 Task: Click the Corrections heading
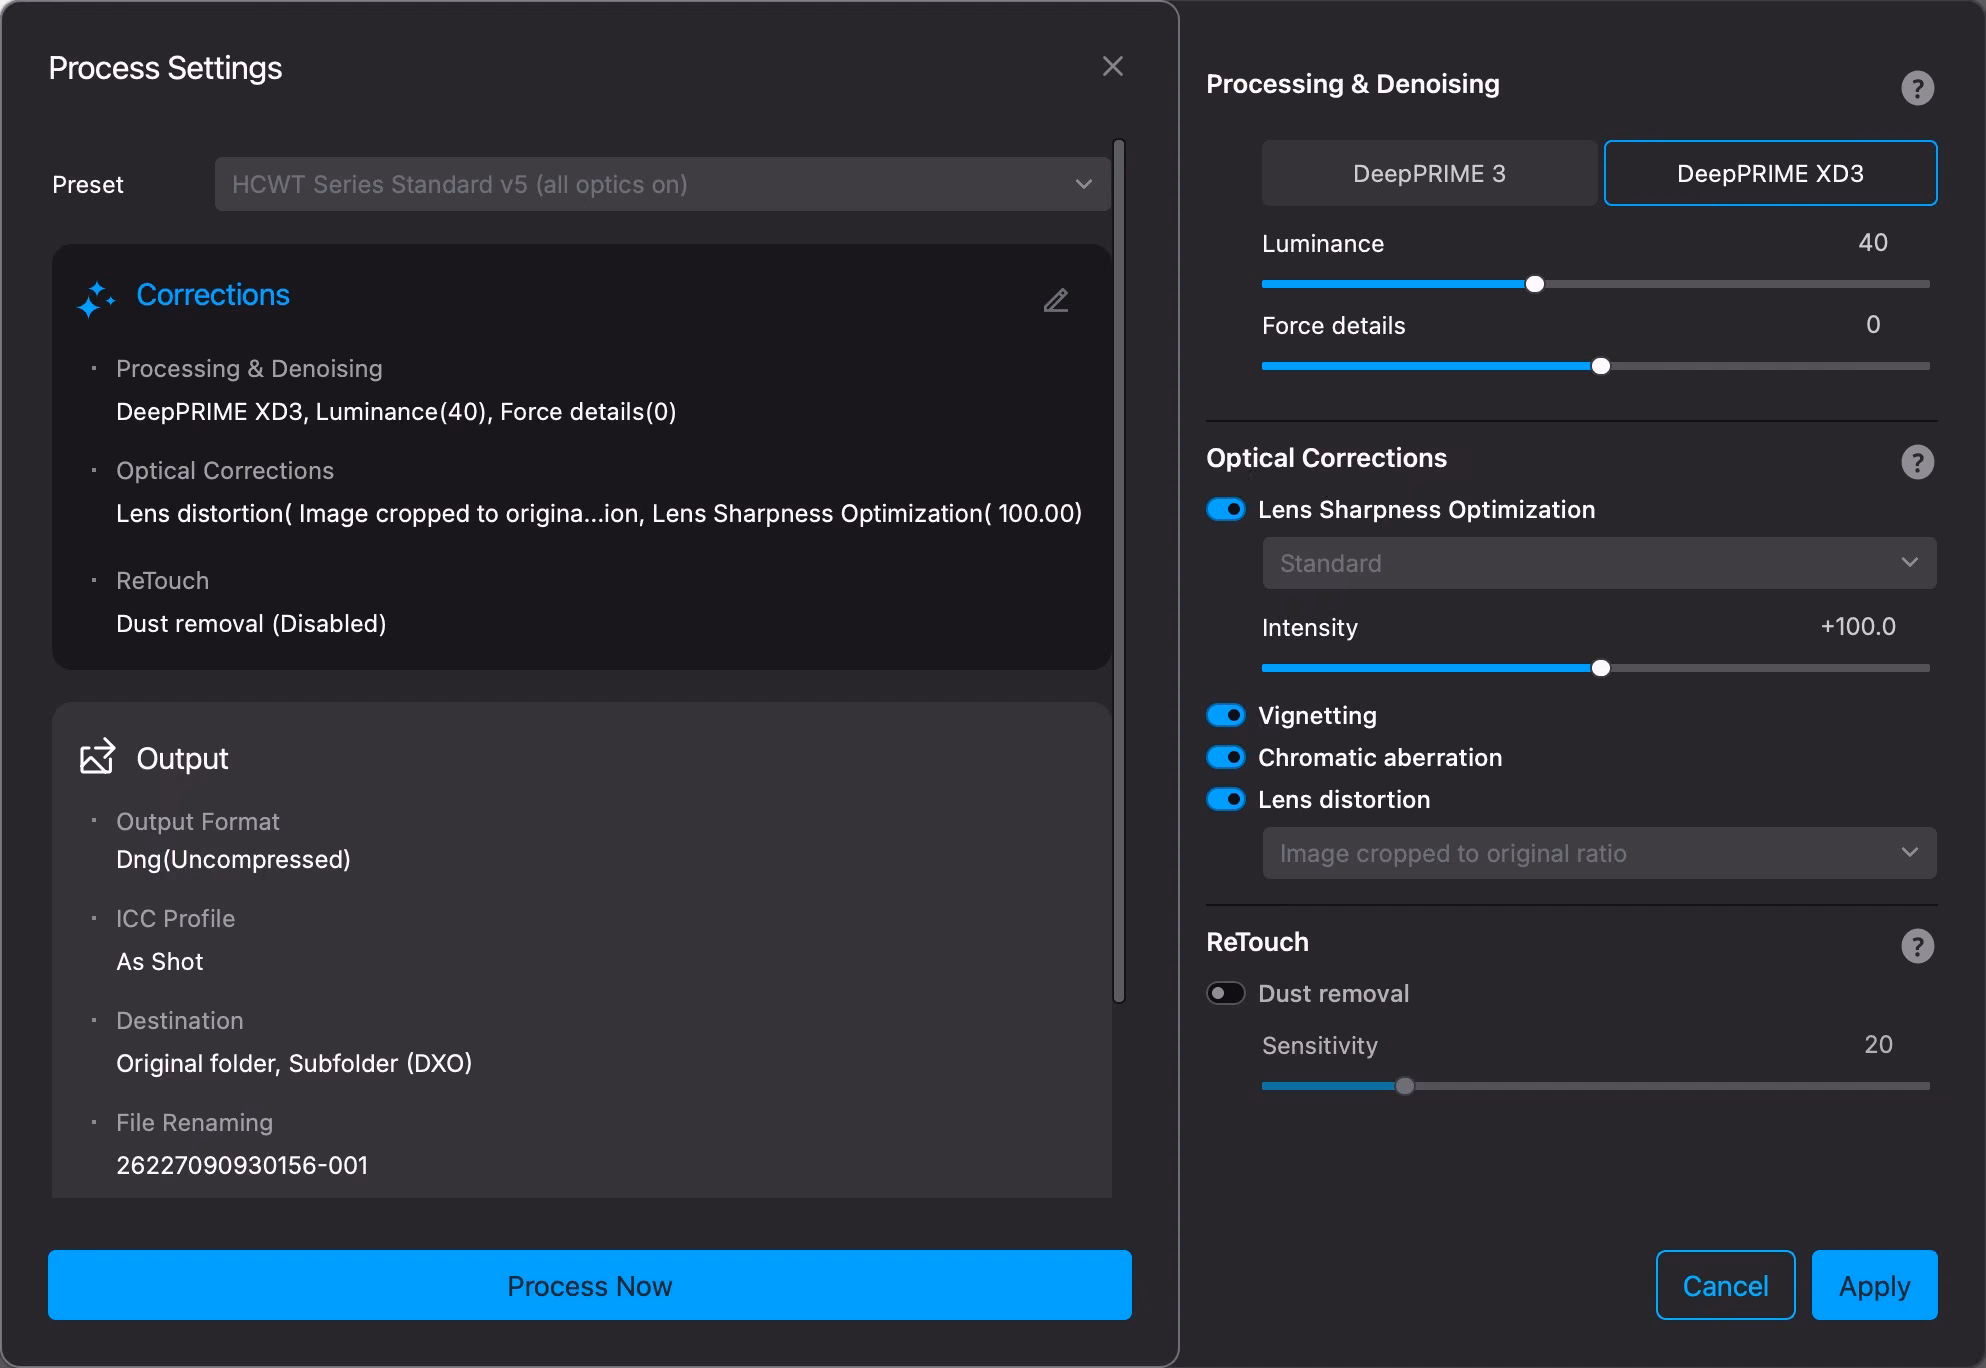(213, 295)
